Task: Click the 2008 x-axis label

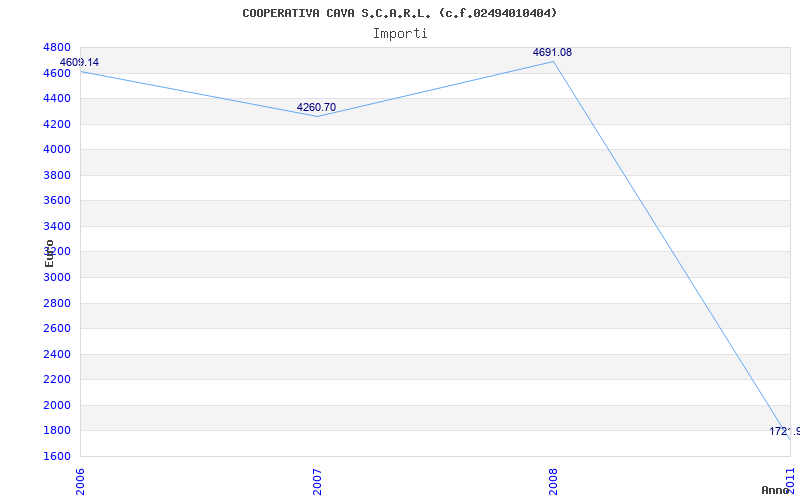Action: [x=554, y=482]
